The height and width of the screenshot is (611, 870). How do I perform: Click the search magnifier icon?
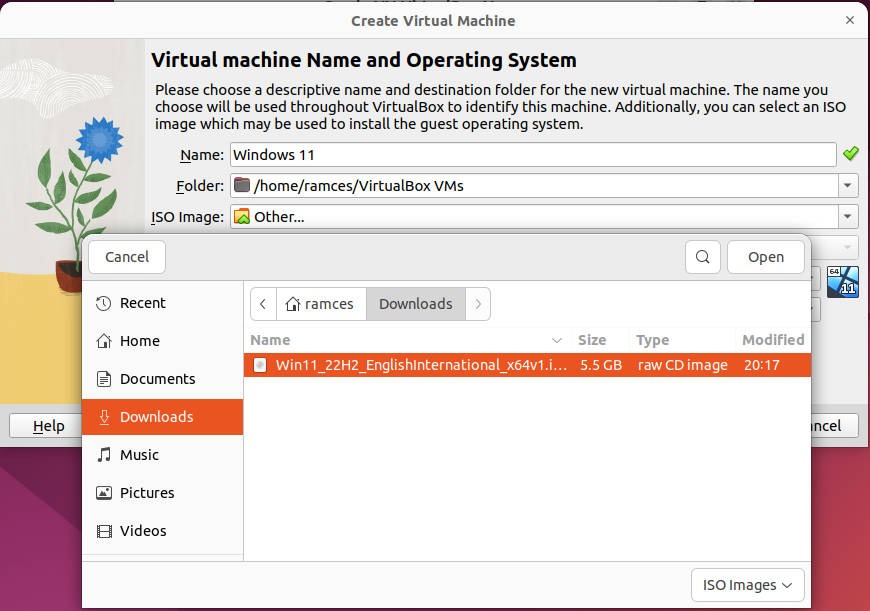702,256
